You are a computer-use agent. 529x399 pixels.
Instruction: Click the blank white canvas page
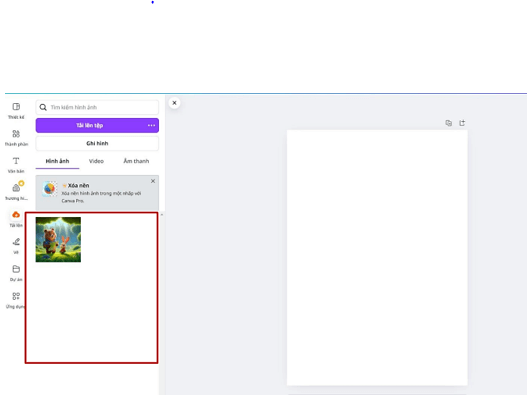pyautogui.click(x=377, y=257)
